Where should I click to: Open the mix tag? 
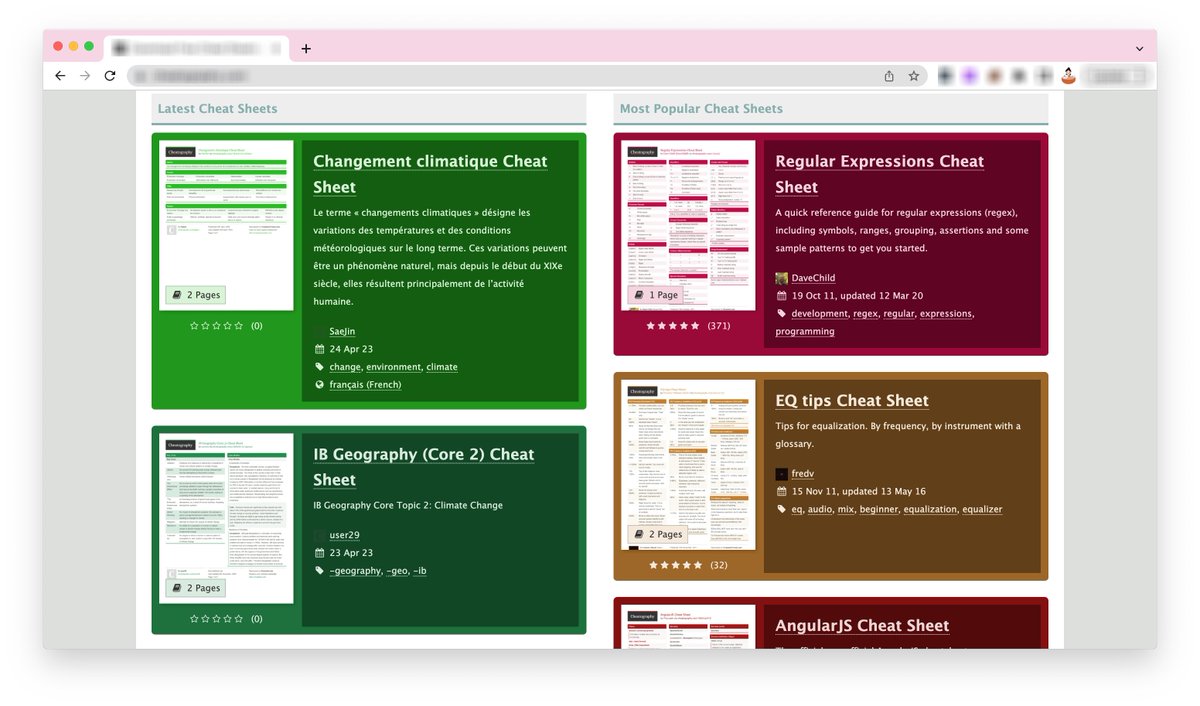846,510
